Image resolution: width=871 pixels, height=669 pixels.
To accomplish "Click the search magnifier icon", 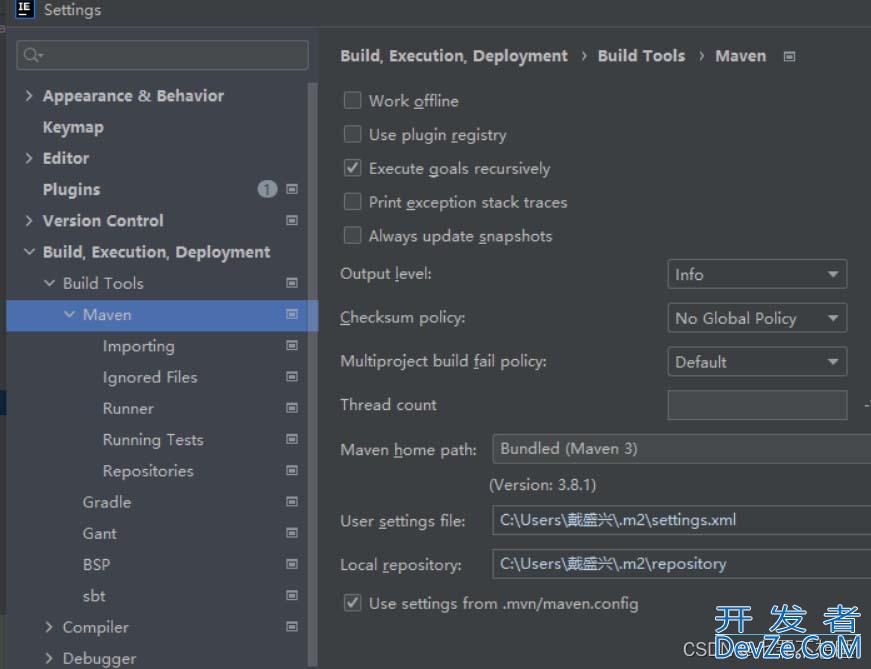I will click(x=32, y=54).
